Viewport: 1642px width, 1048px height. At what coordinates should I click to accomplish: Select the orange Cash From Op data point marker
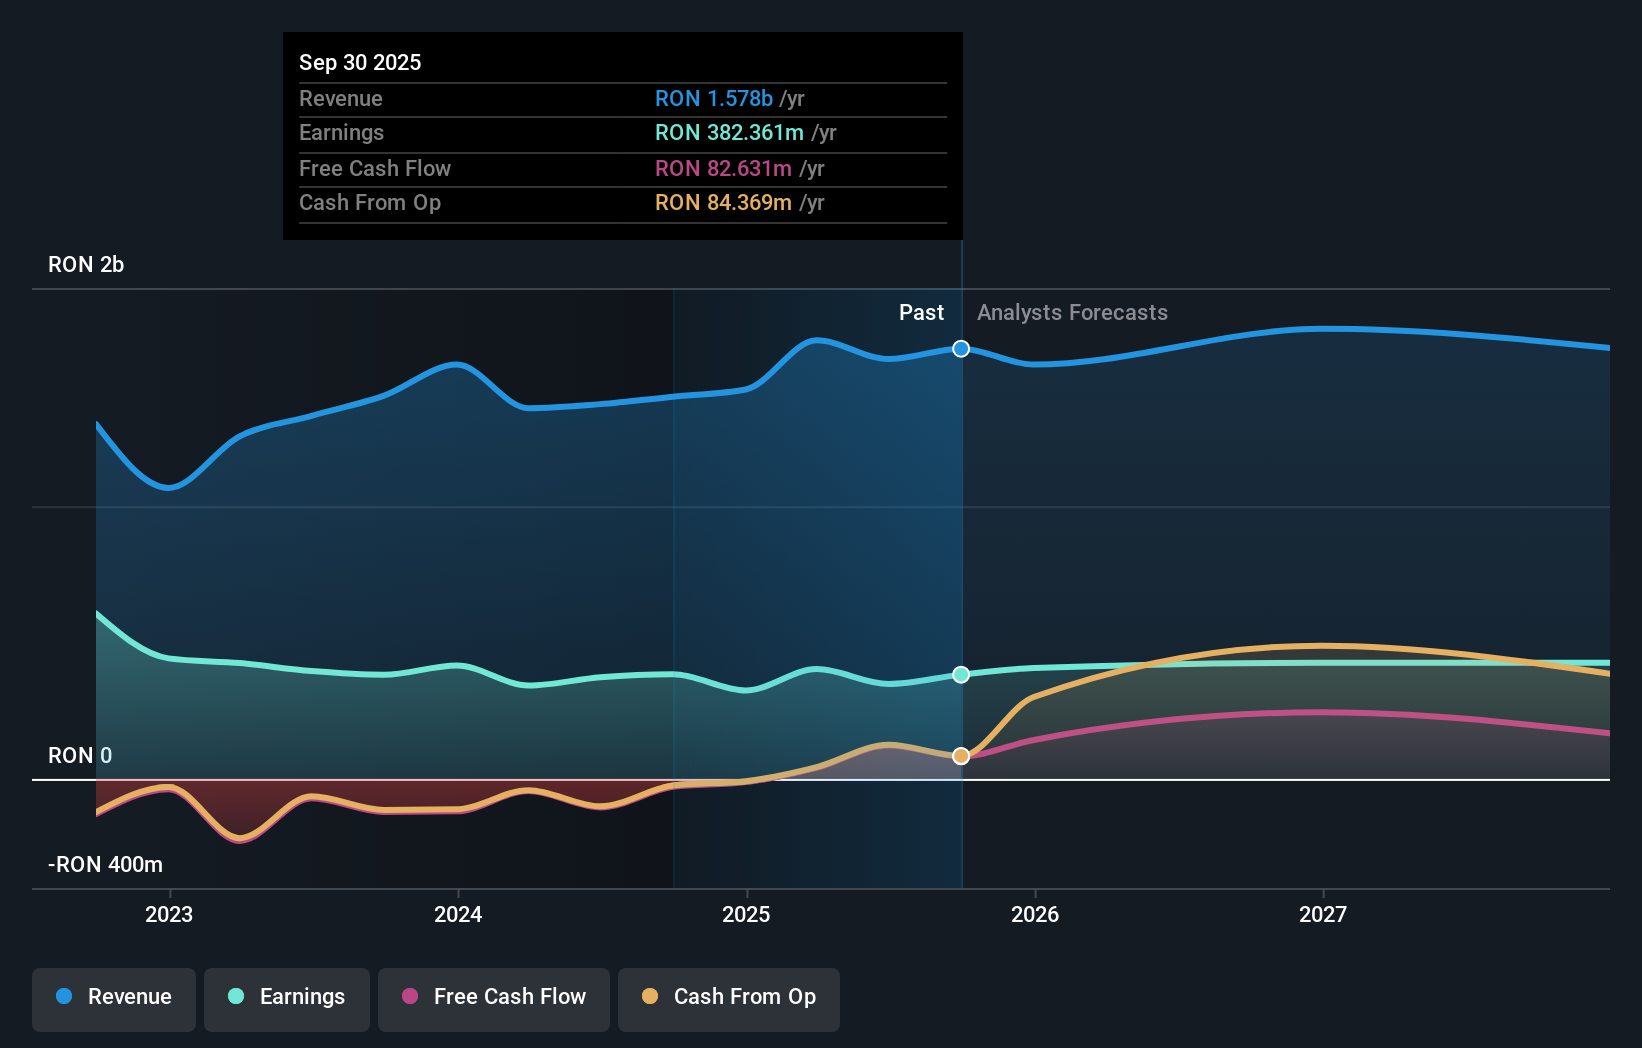(x=961, y=756)
